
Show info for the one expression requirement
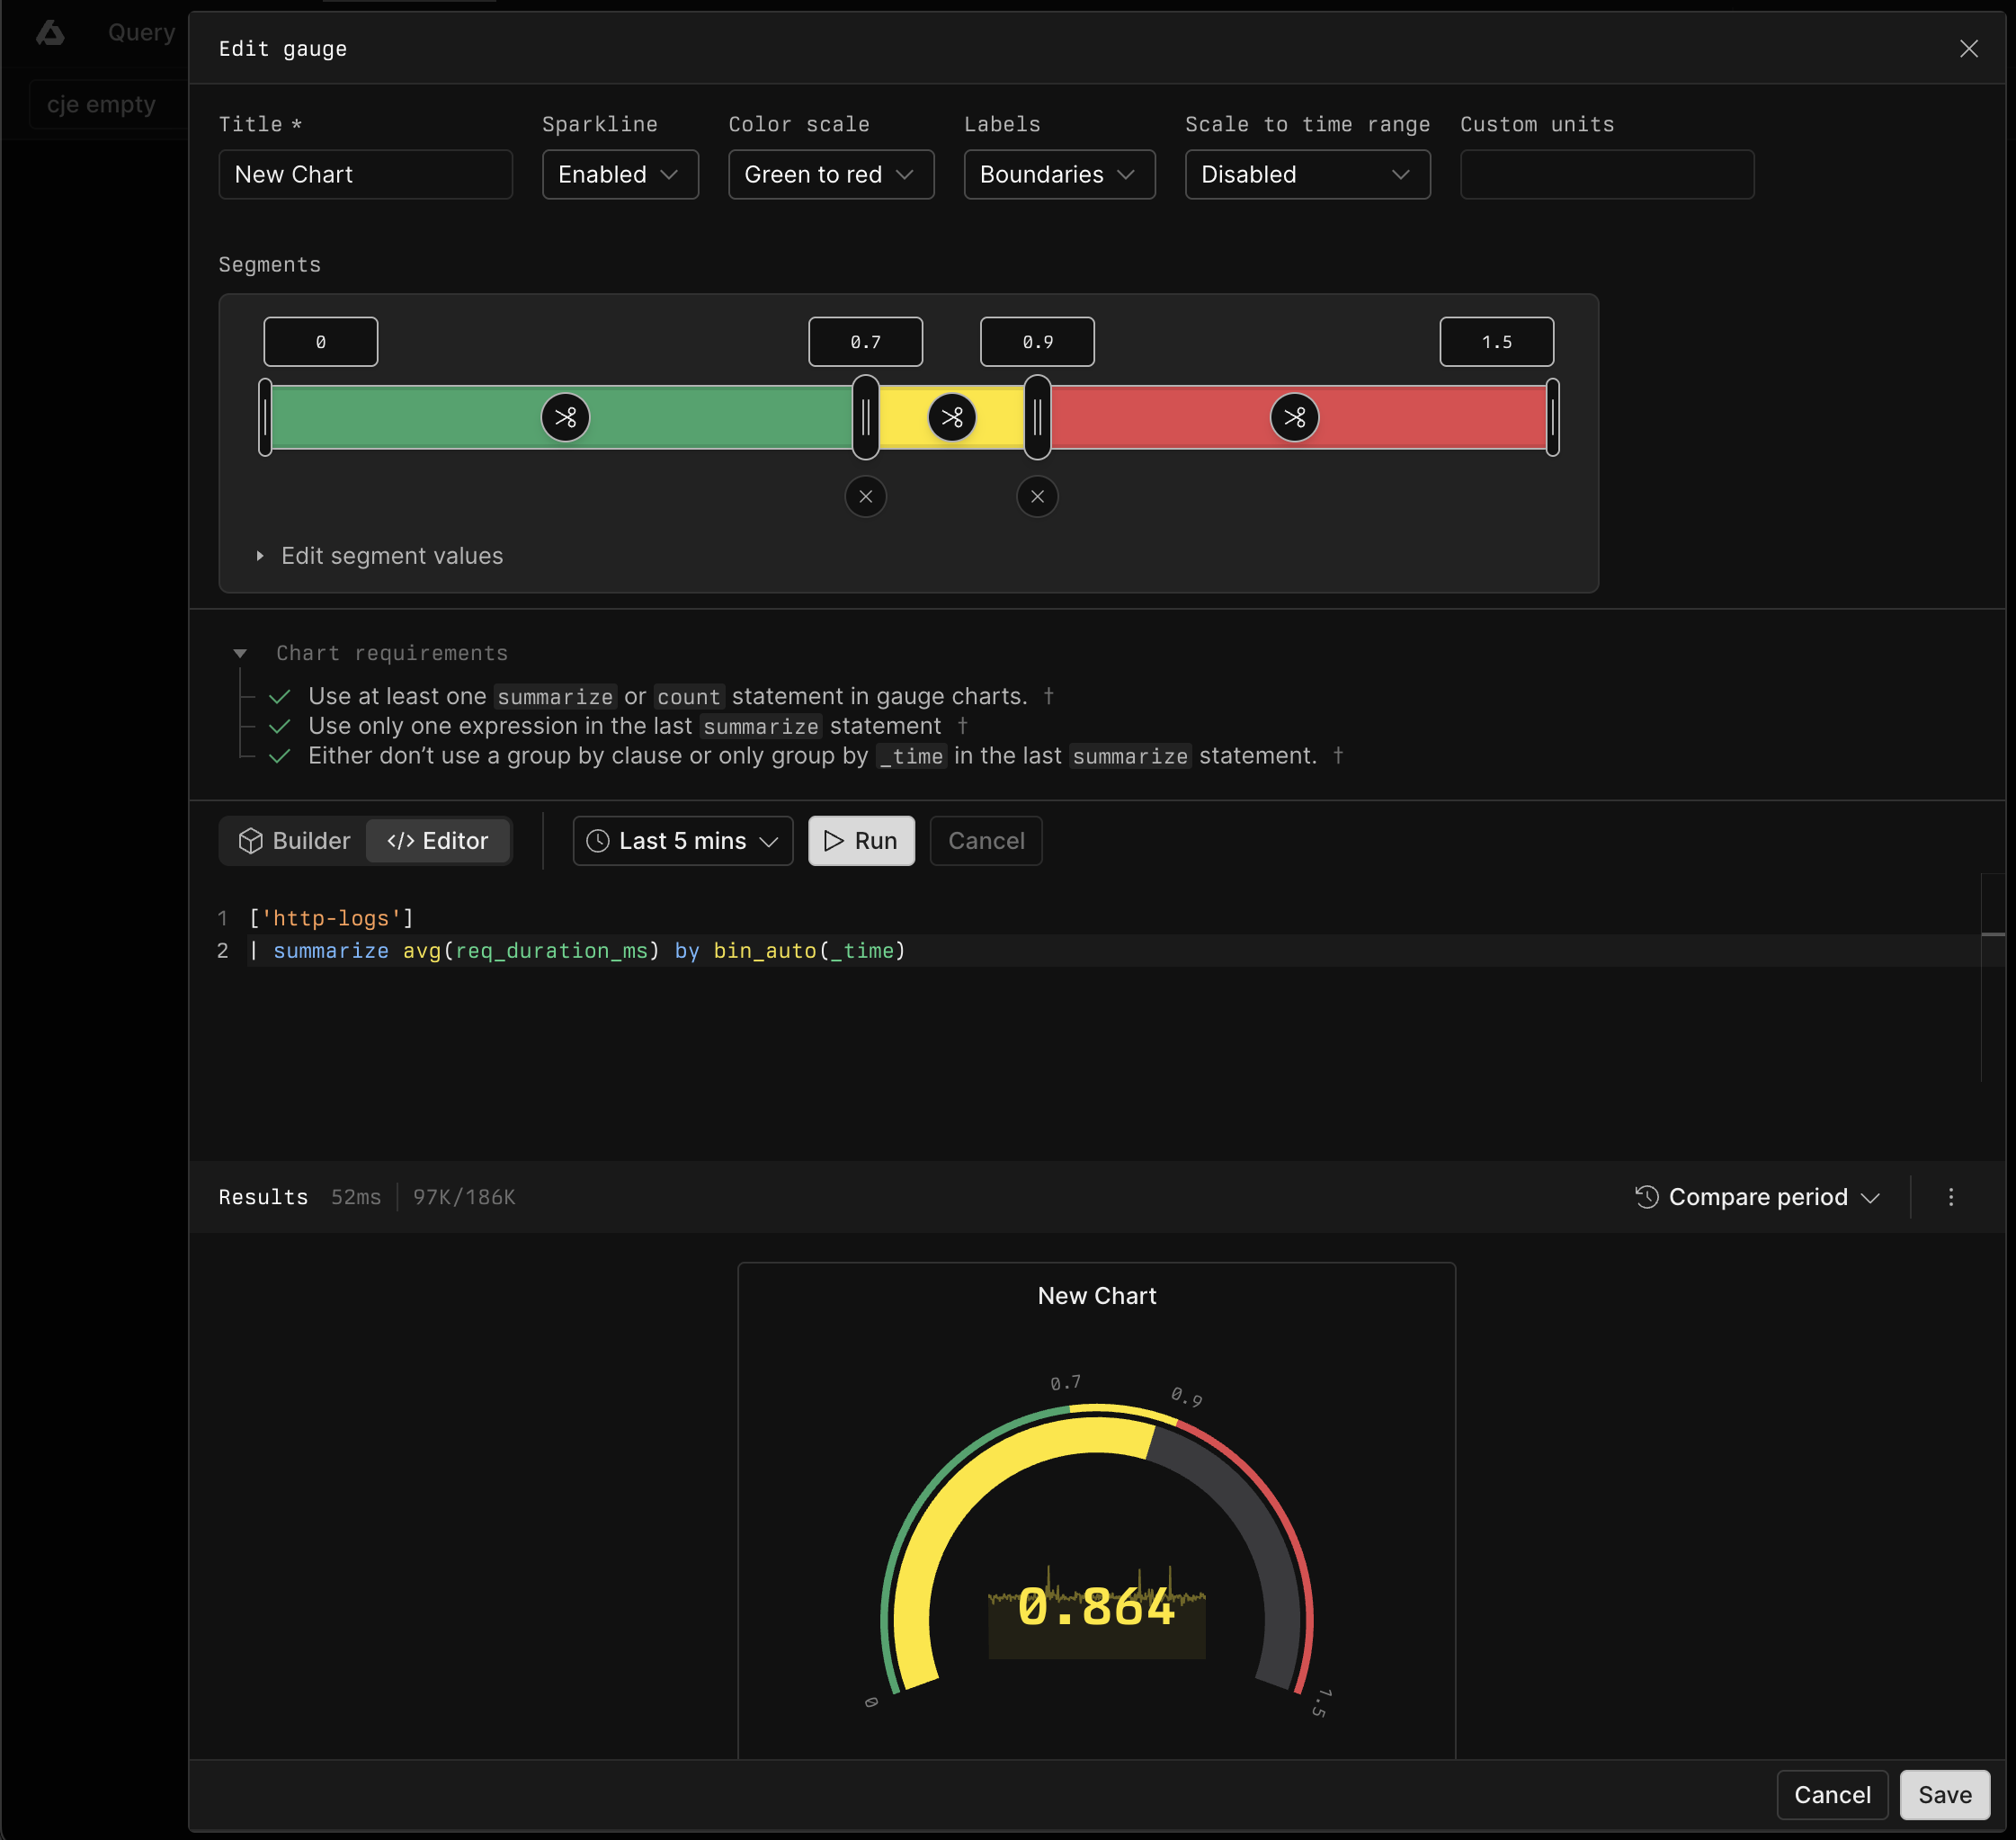pyautogui.click(x=962, y=725)
